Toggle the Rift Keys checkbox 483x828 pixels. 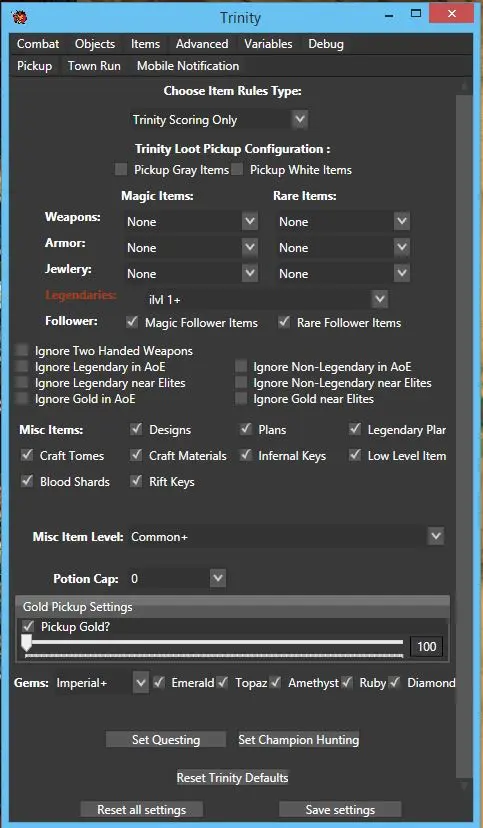point(137,481)
